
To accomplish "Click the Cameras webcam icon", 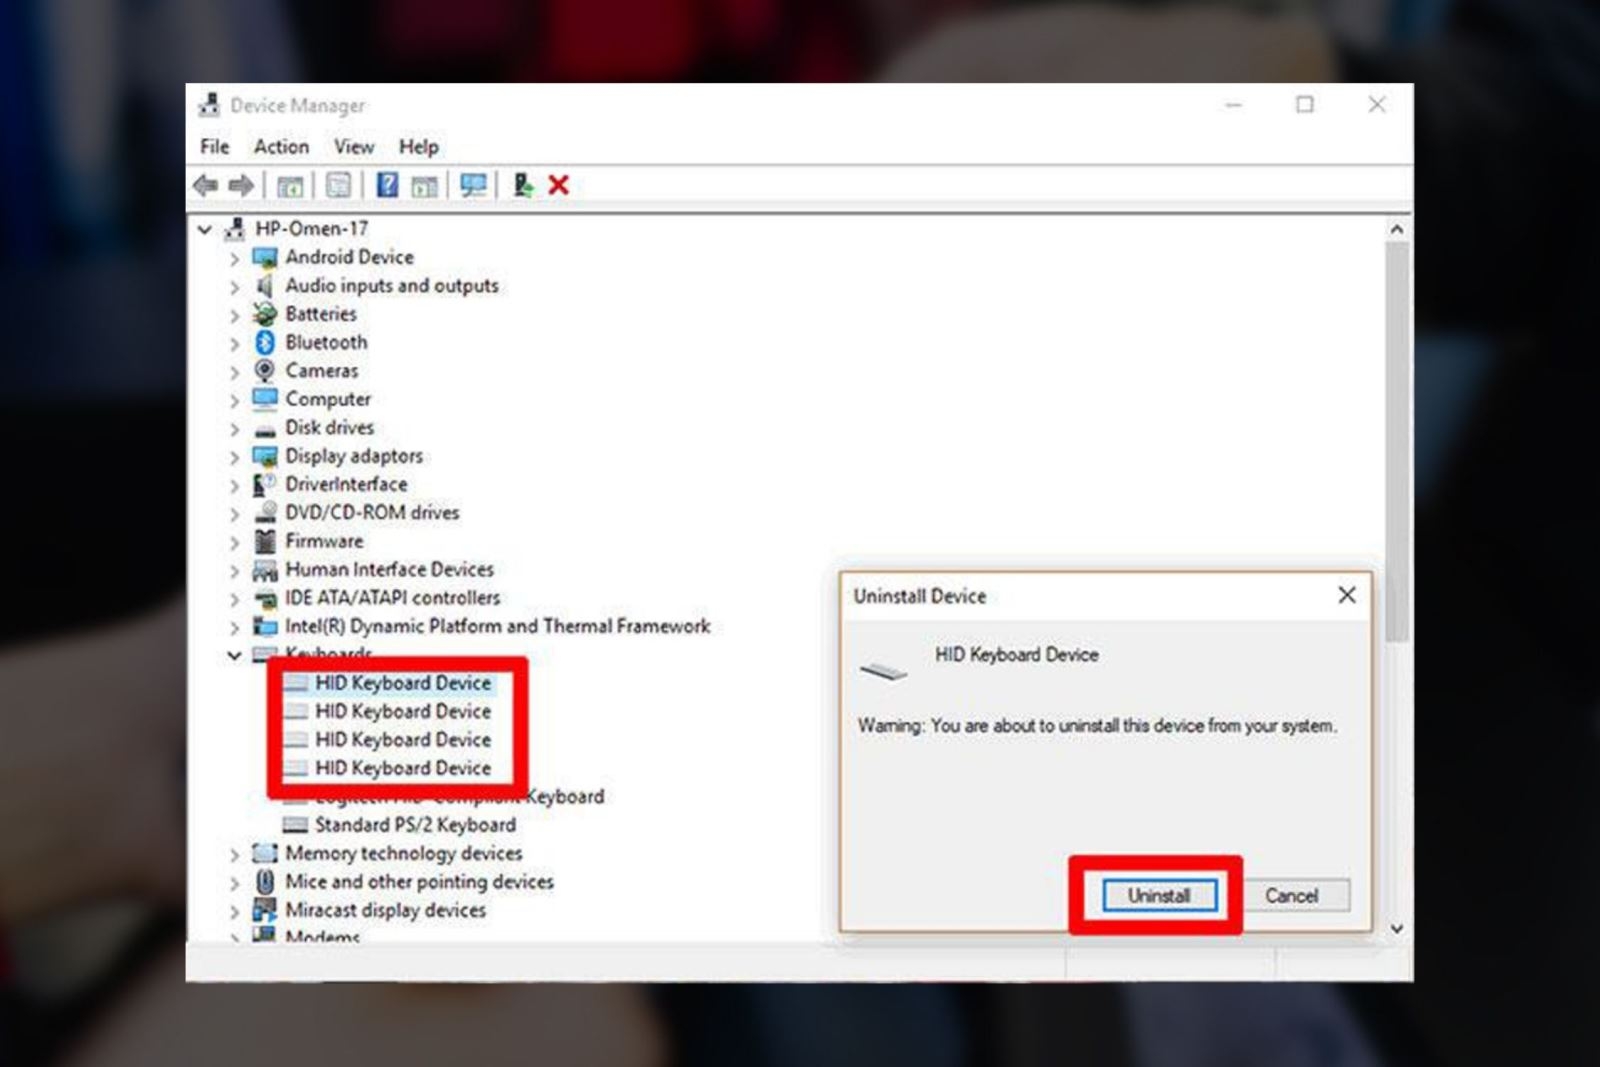I will pyautogui.click(x=265, y=371).
